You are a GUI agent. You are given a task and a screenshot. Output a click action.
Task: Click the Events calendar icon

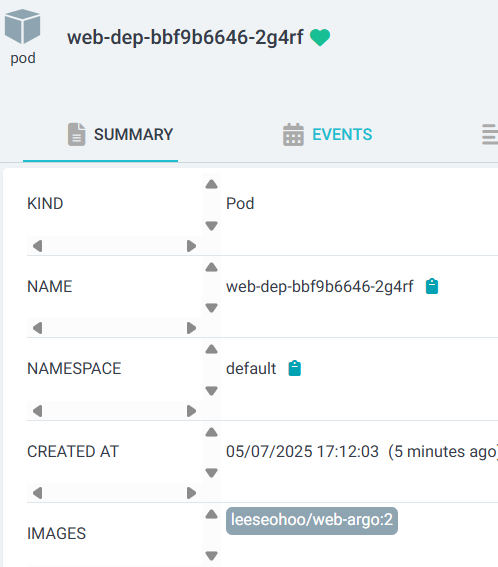(x=293, y=135)
